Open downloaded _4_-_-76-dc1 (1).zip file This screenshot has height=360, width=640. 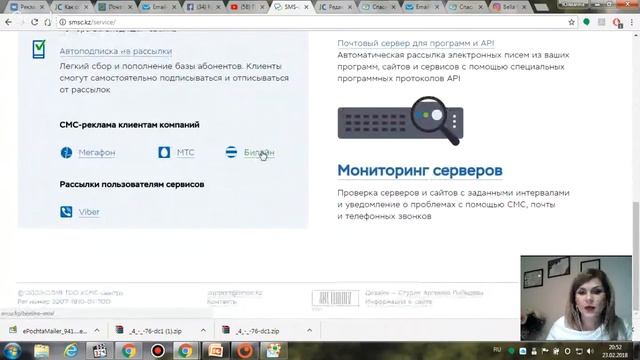click(x=149, y=331)
